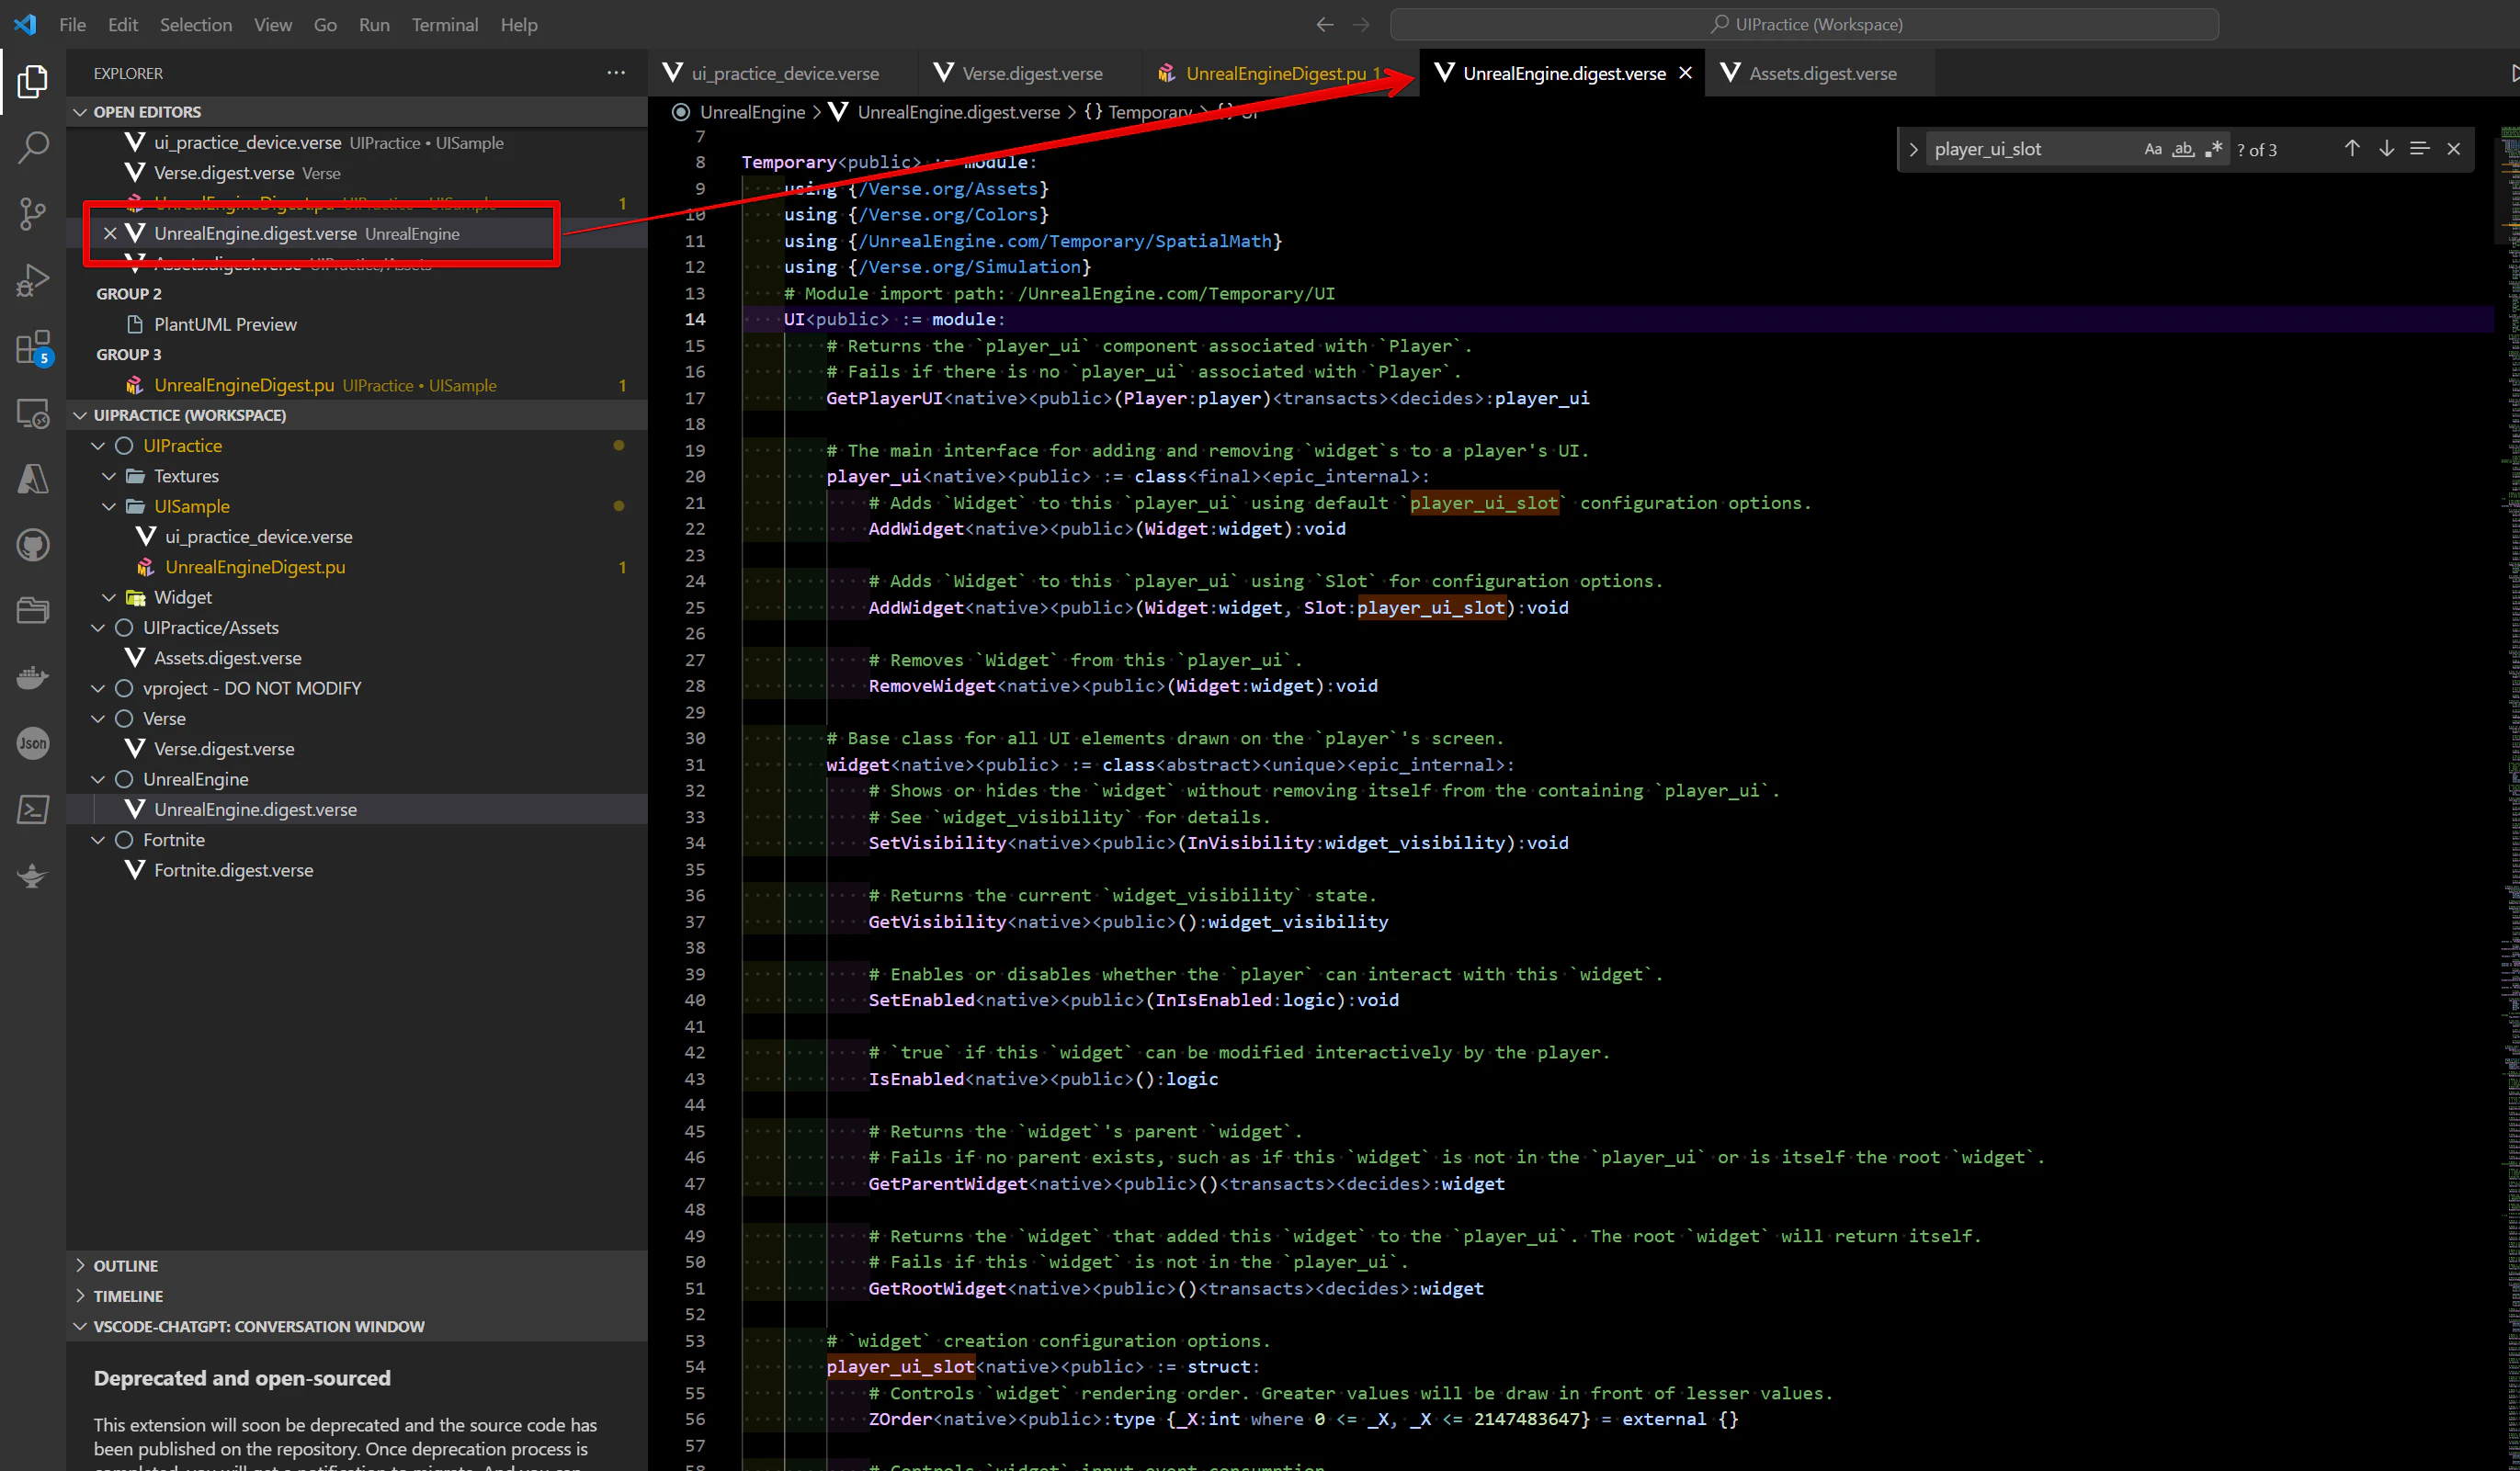Open Assets.digest.verse in workspace tree
Screen dimensions: 2520x1471
227,658
